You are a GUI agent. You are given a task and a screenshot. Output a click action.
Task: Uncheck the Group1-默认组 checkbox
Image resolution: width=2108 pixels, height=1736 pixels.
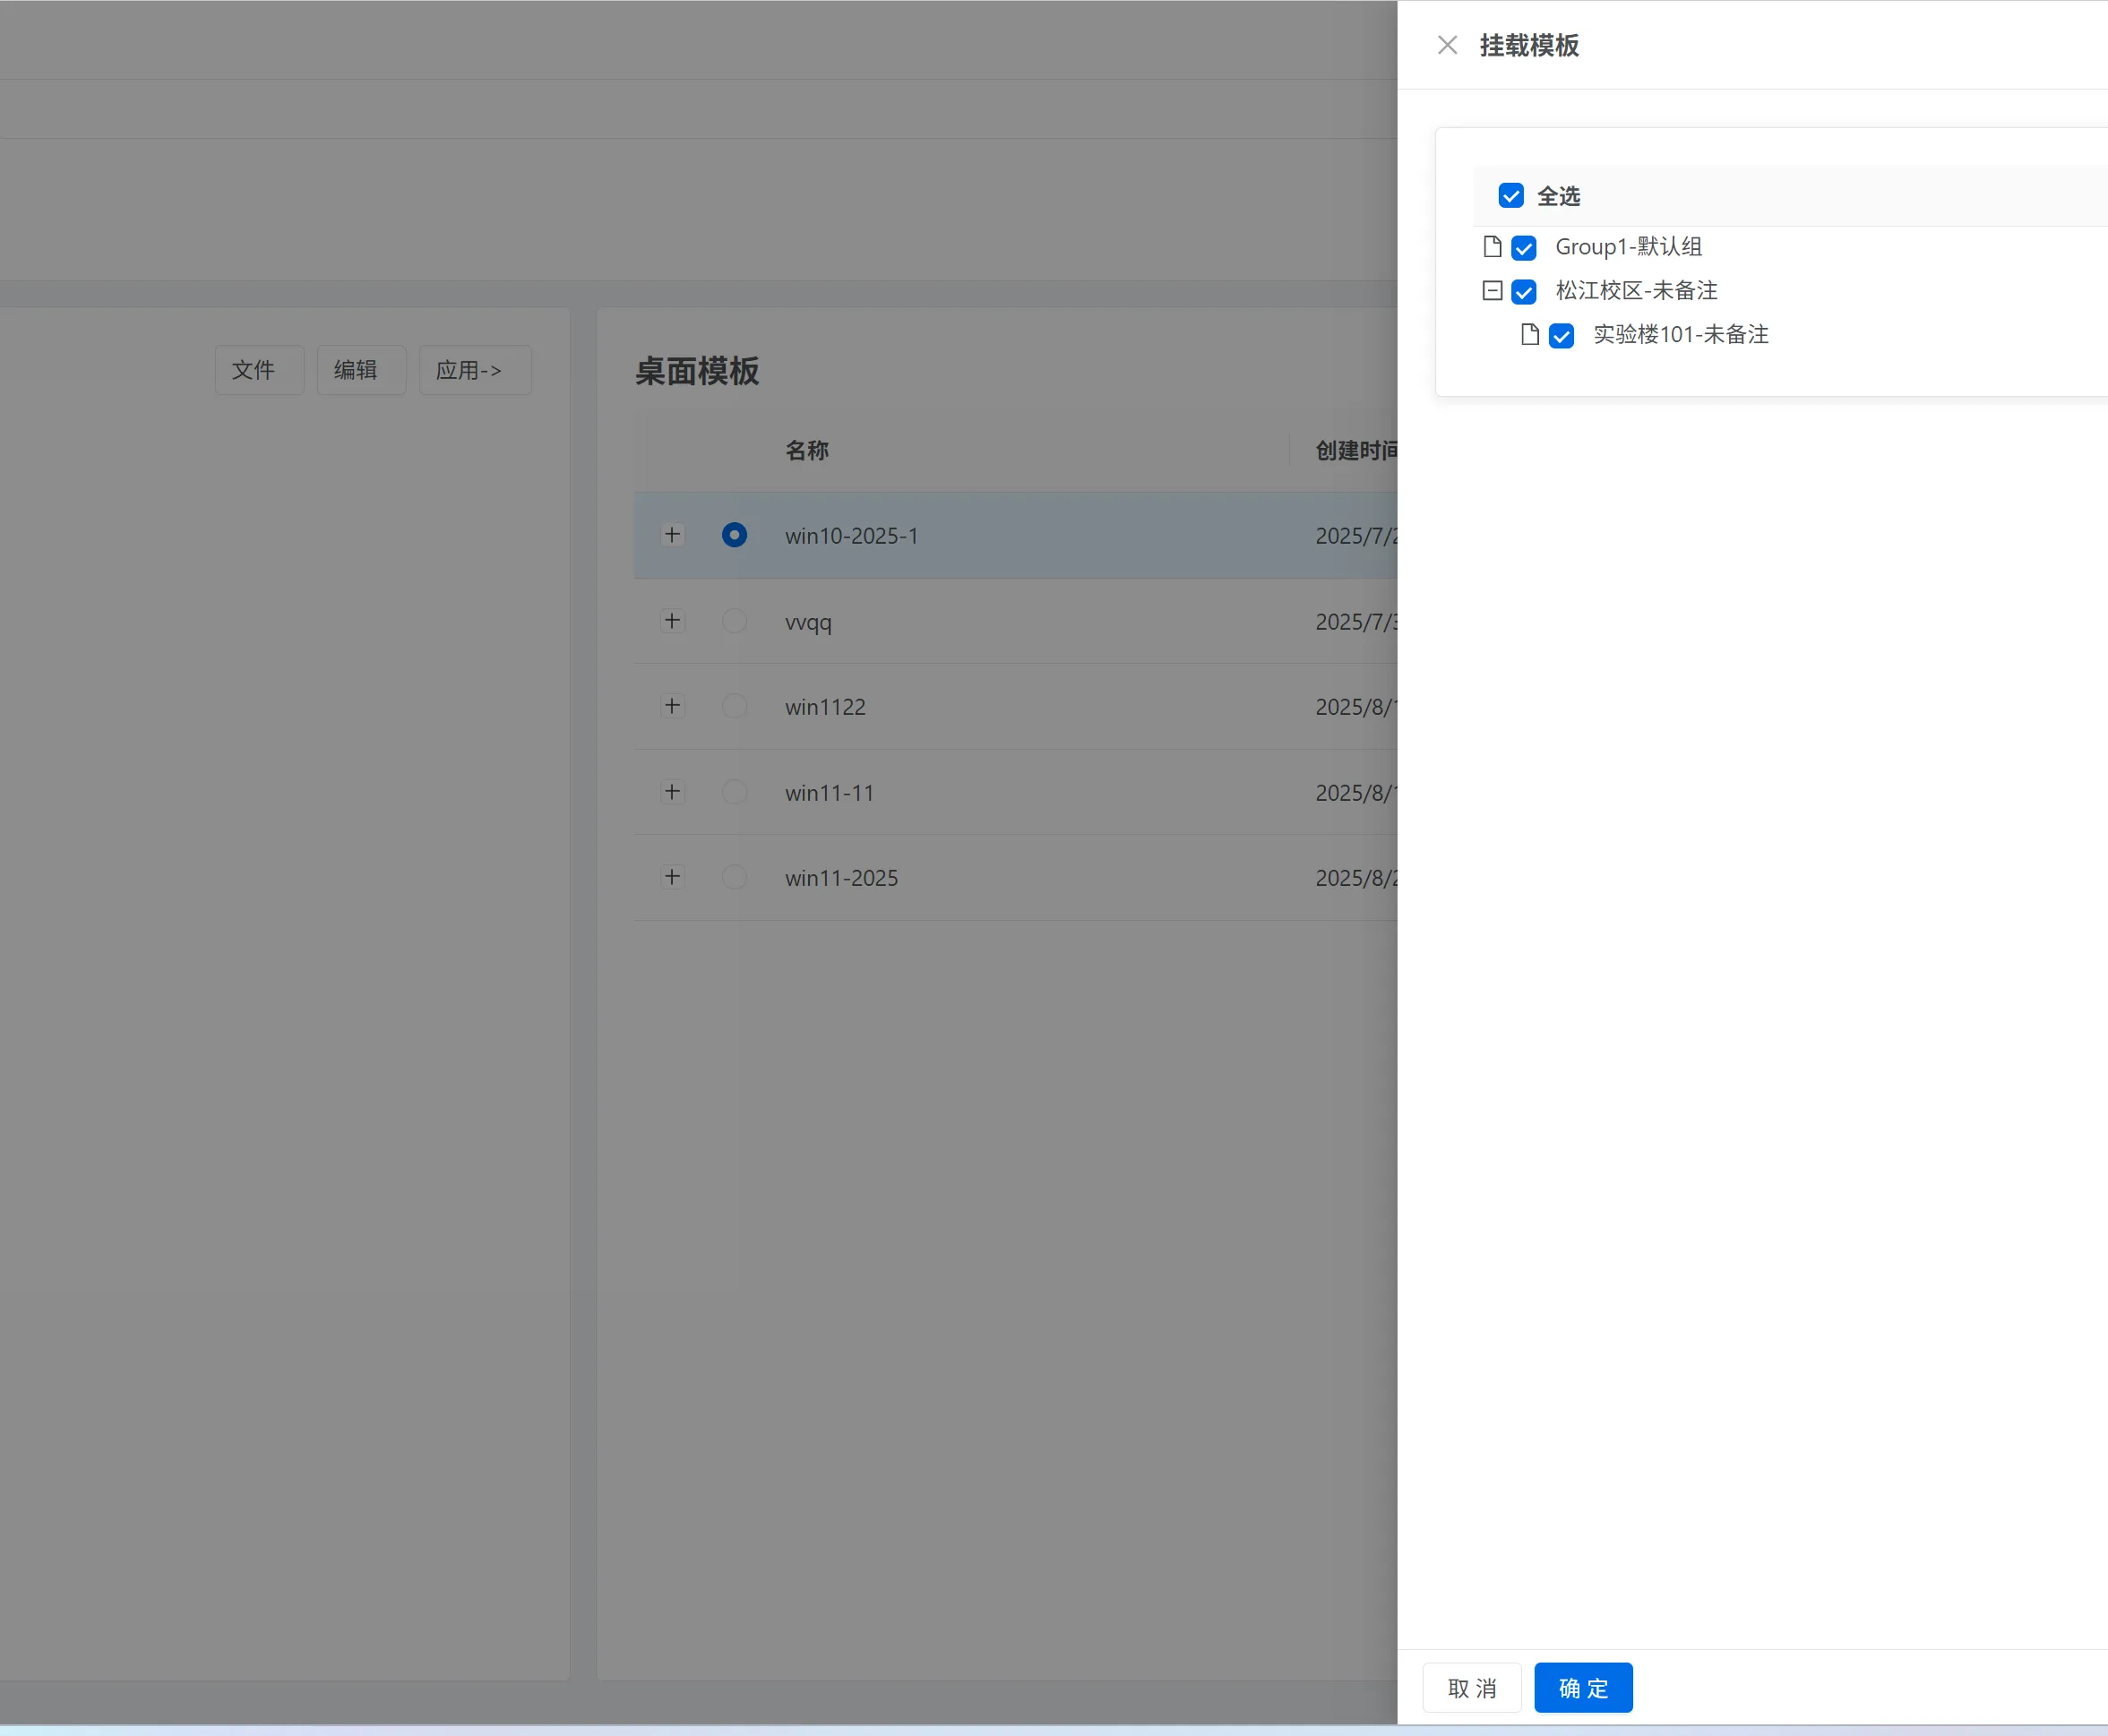[x=1523, y=247]
